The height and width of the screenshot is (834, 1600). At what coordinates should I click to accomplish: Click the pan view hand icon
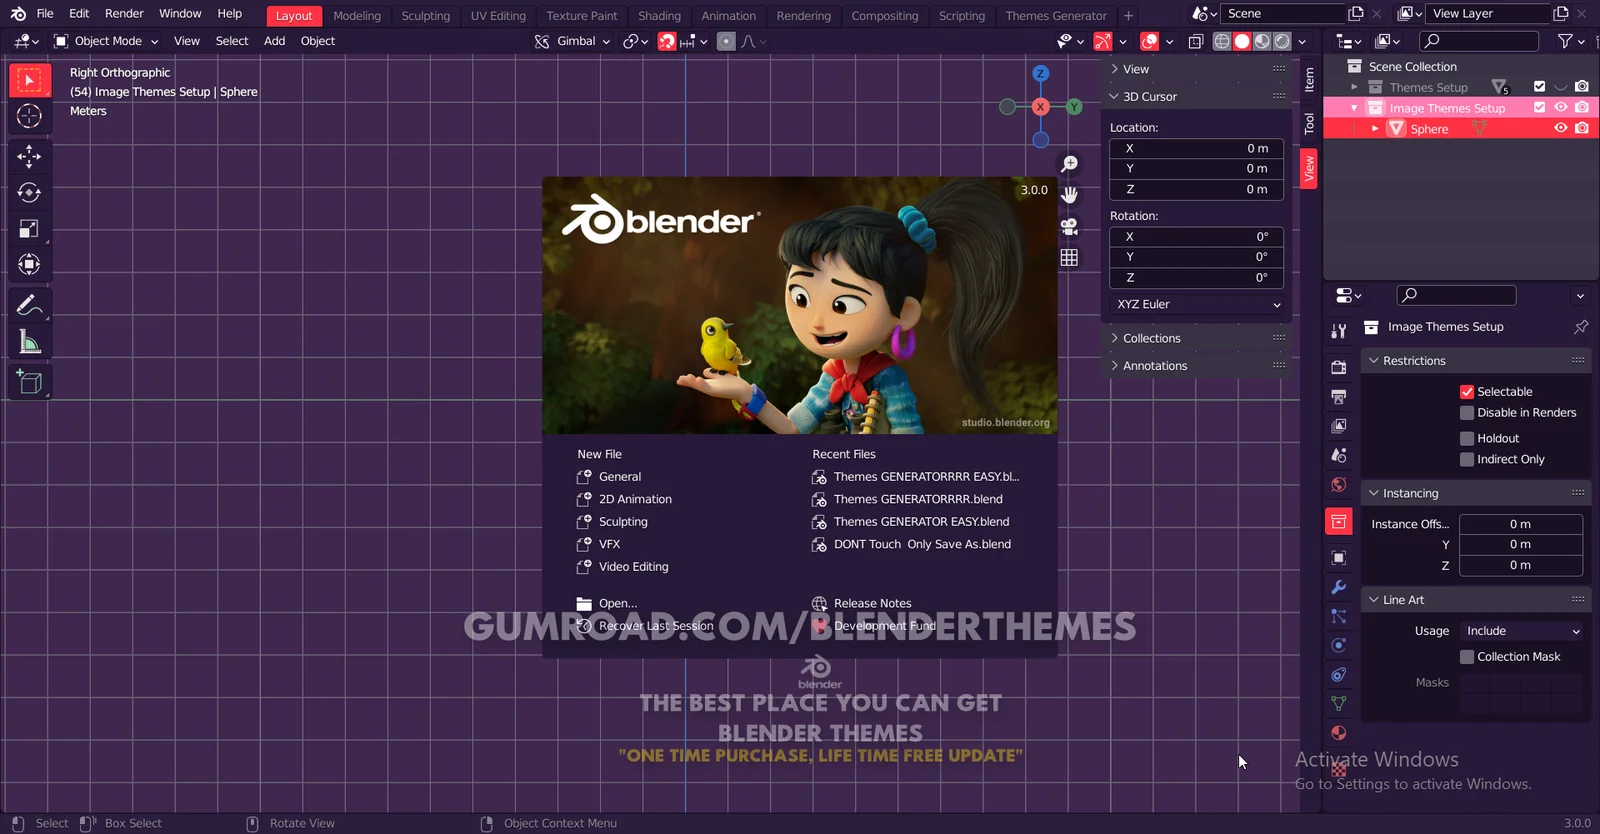pyautogui.click(x=1069, y=194)
